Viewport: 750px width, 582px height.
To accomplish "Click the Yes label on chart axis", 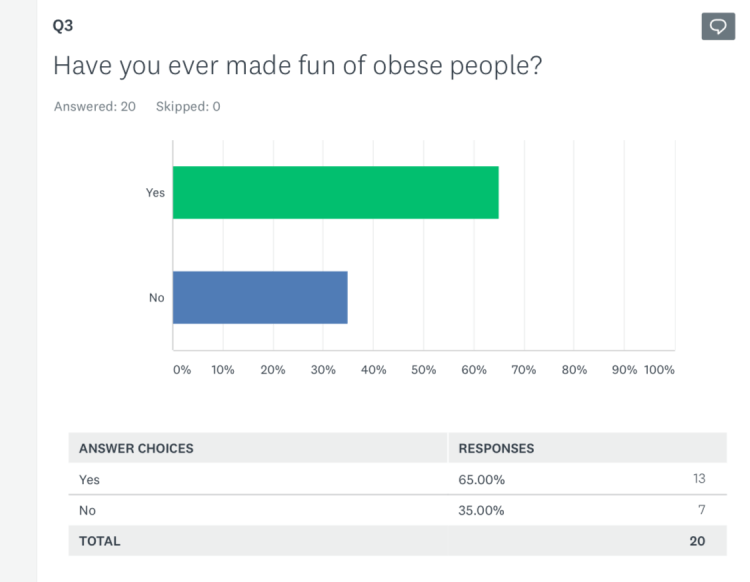I will 155,193.
